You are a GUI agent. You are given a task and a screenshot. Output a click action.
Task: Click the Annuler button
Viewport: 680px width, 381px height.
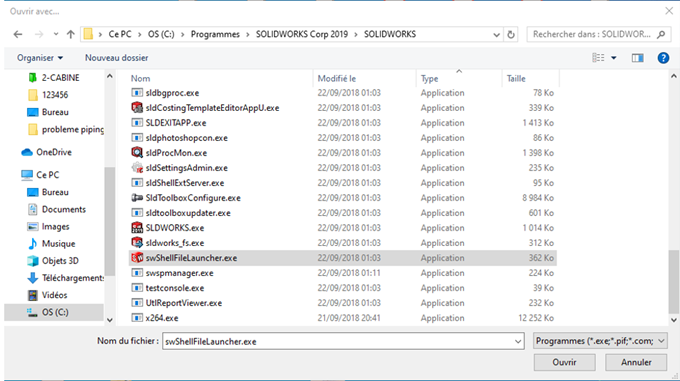636,362
